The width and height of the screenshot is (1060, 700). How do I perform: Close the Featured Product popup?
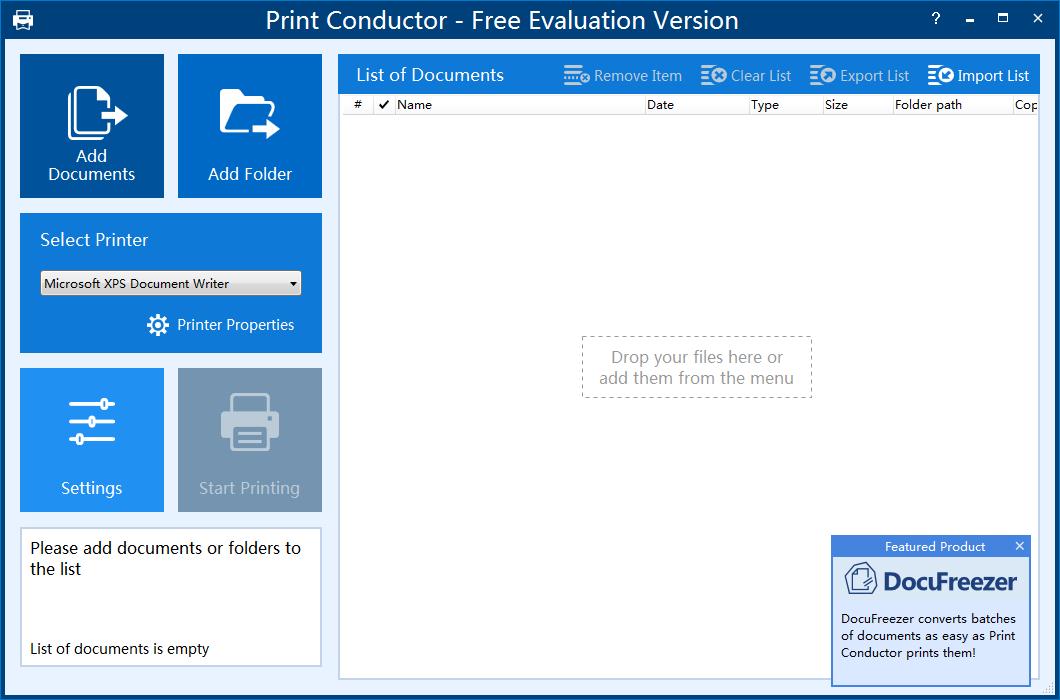coord(1019,546)
